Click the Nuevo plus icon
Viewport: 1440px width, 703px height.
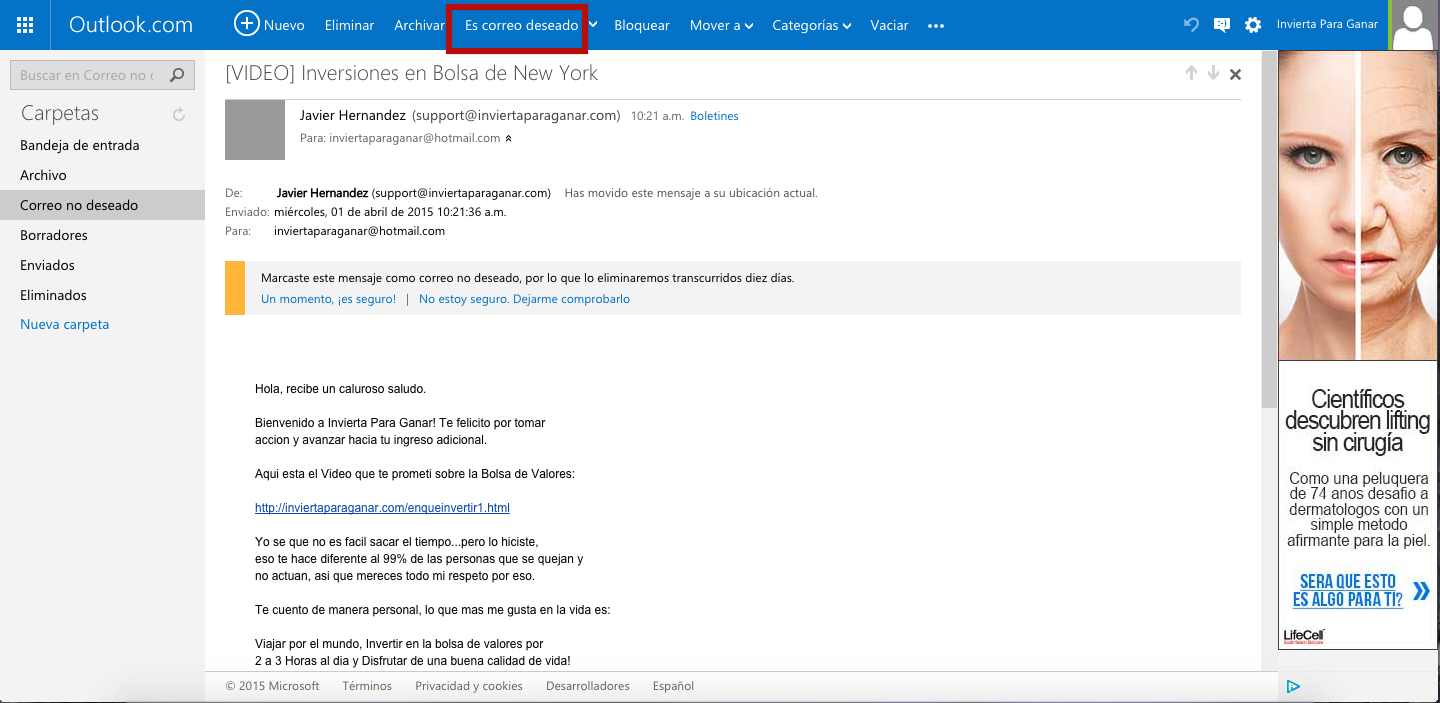(x=246, y=24)
